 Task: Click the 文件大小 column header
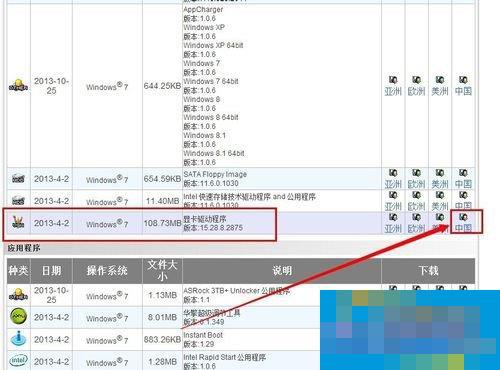point(162,270)
